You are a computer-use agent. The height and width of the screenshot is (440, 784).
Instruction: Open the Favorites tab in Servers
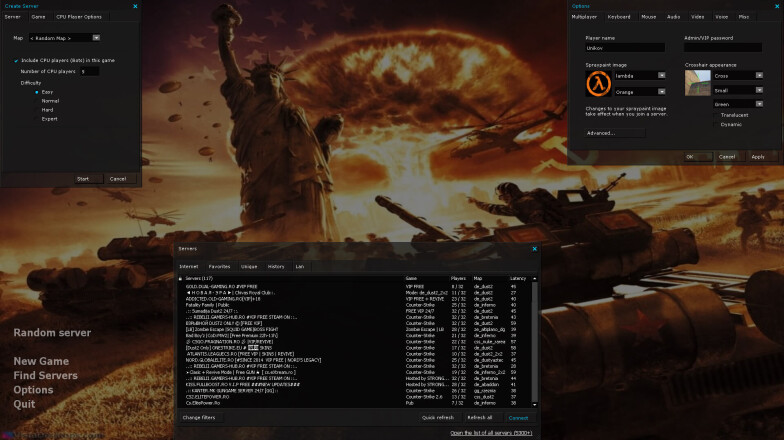[x=220, y=266]
